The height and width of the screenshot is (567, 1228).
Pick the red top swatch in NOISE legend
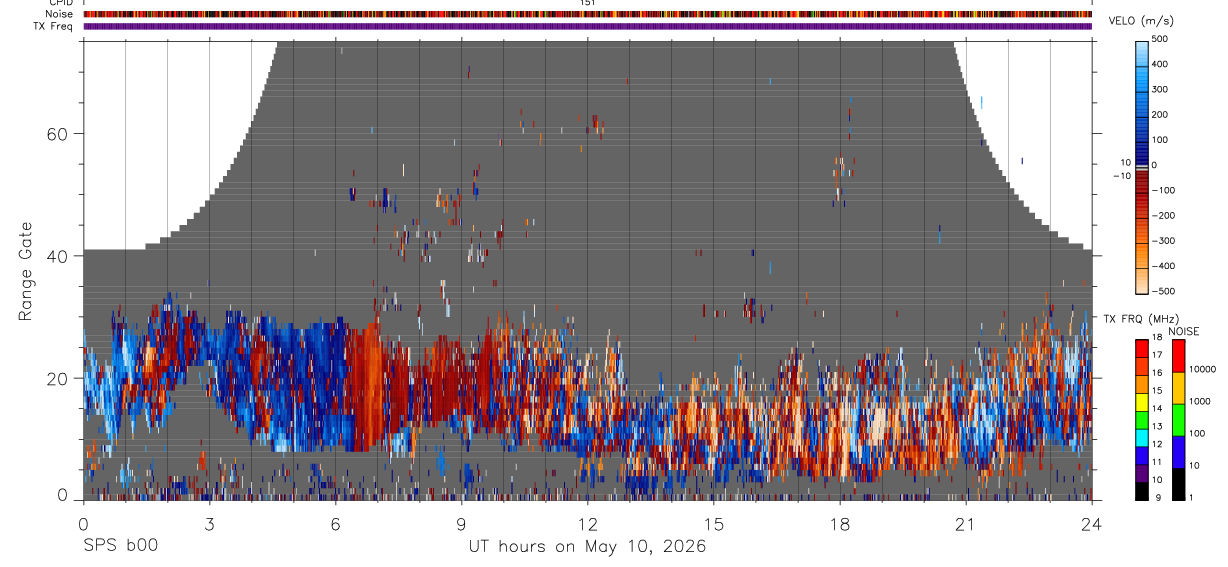[1177, 356]
